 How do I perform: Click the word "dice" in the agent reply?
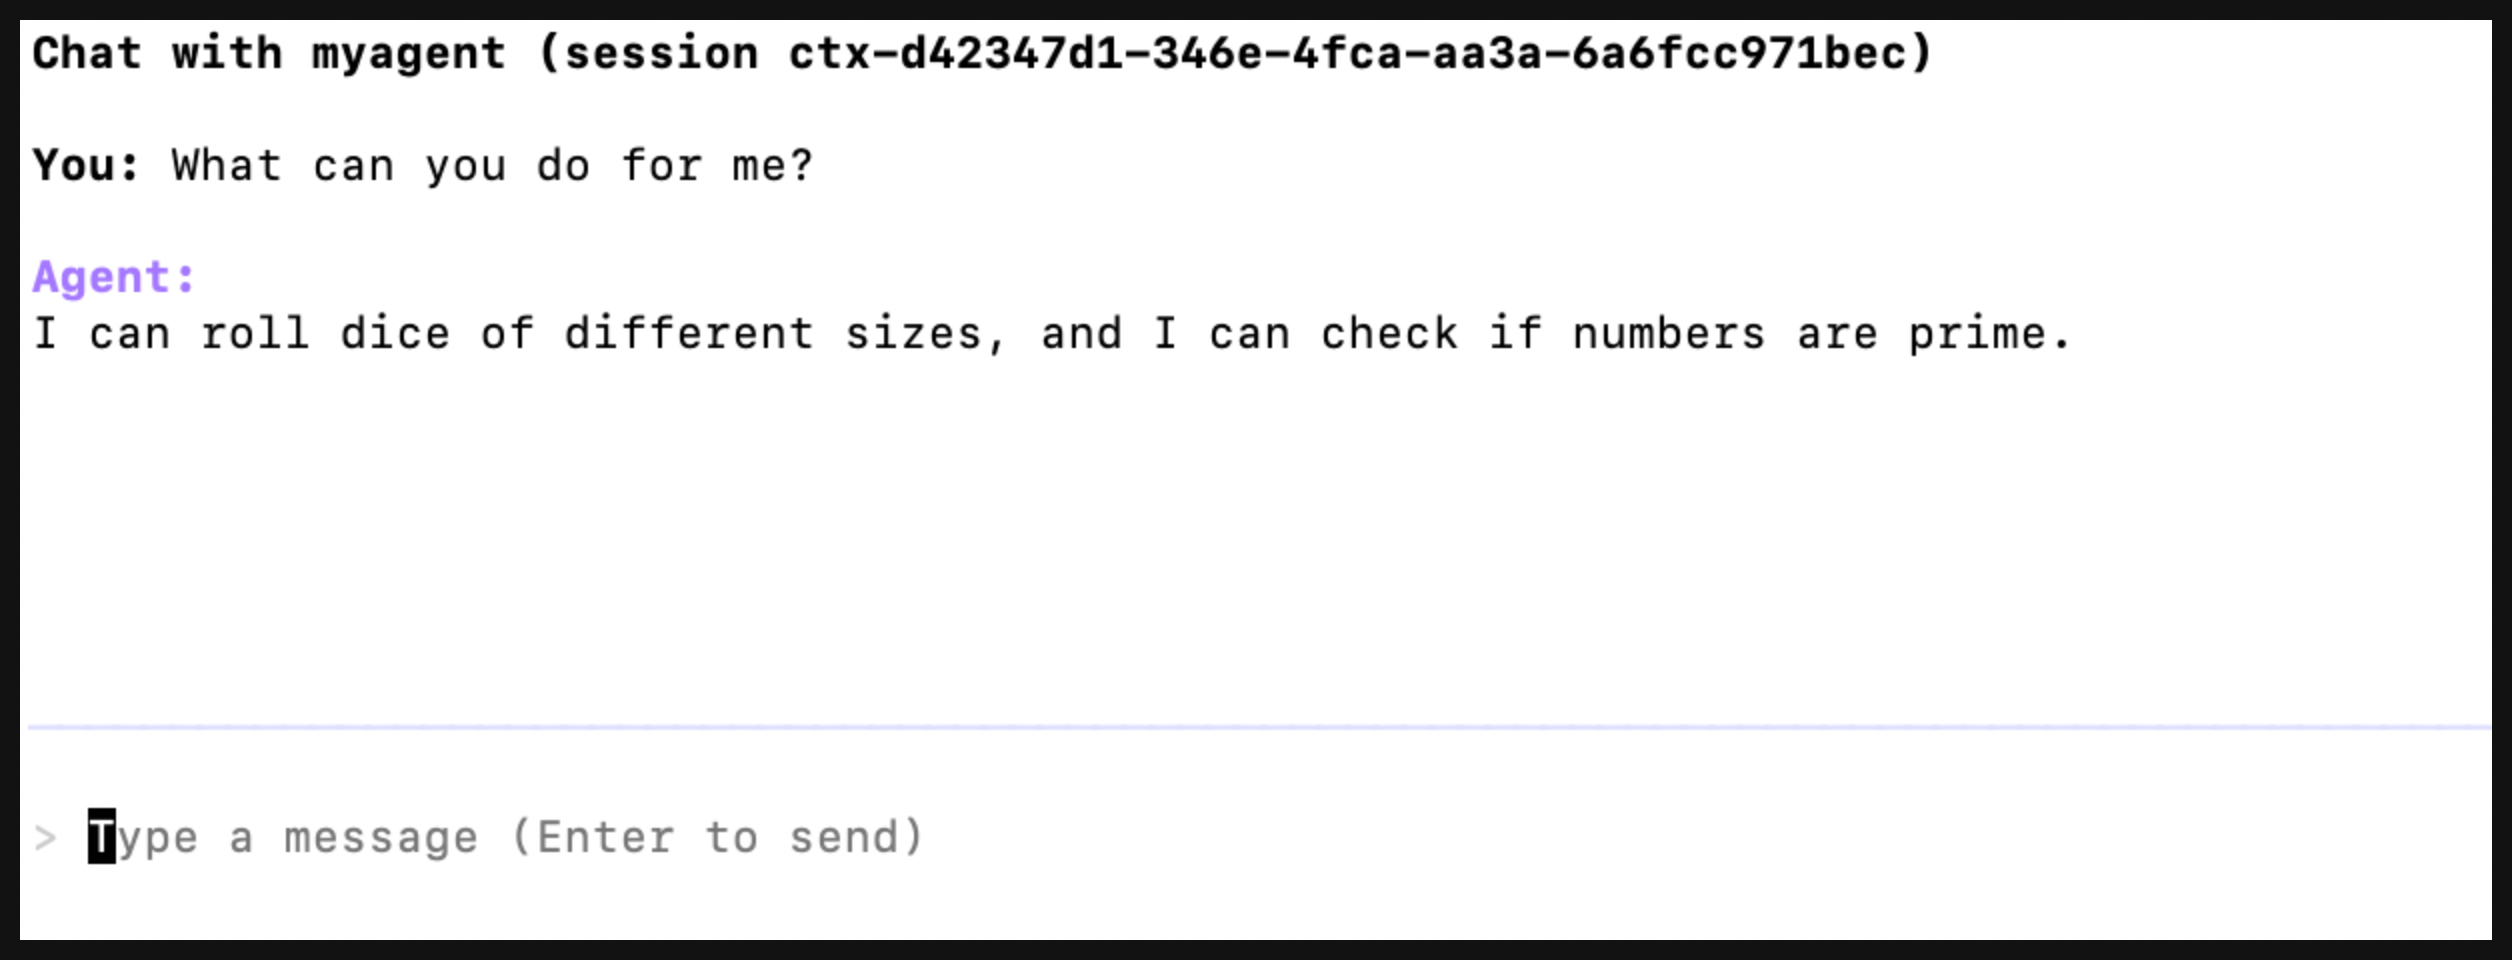click(x=395, y=334)
